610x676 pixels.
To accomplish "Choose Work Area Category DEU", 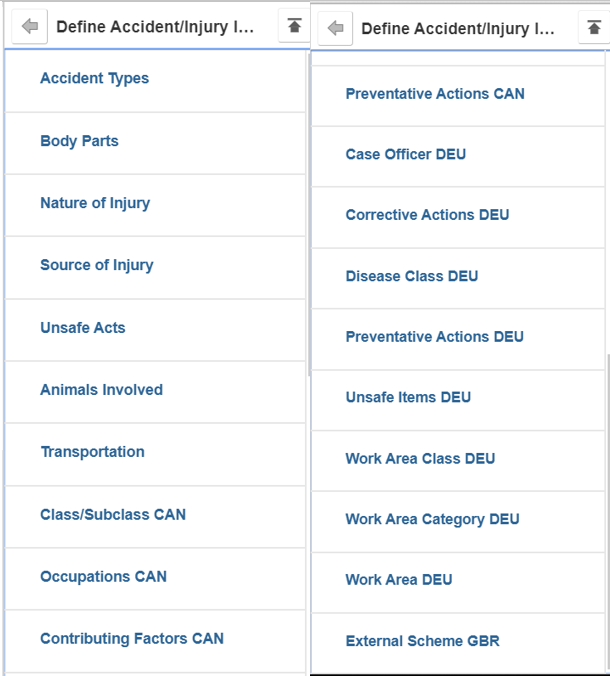I will coord(432,520).
